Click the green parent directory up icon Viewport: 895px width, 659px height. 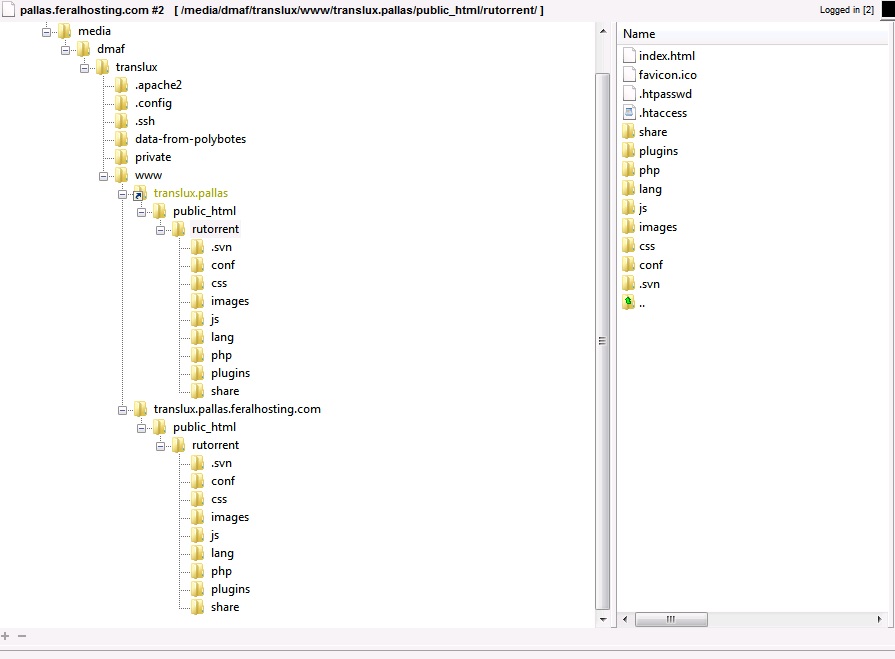pyautogui.click(x=628, y=302)
